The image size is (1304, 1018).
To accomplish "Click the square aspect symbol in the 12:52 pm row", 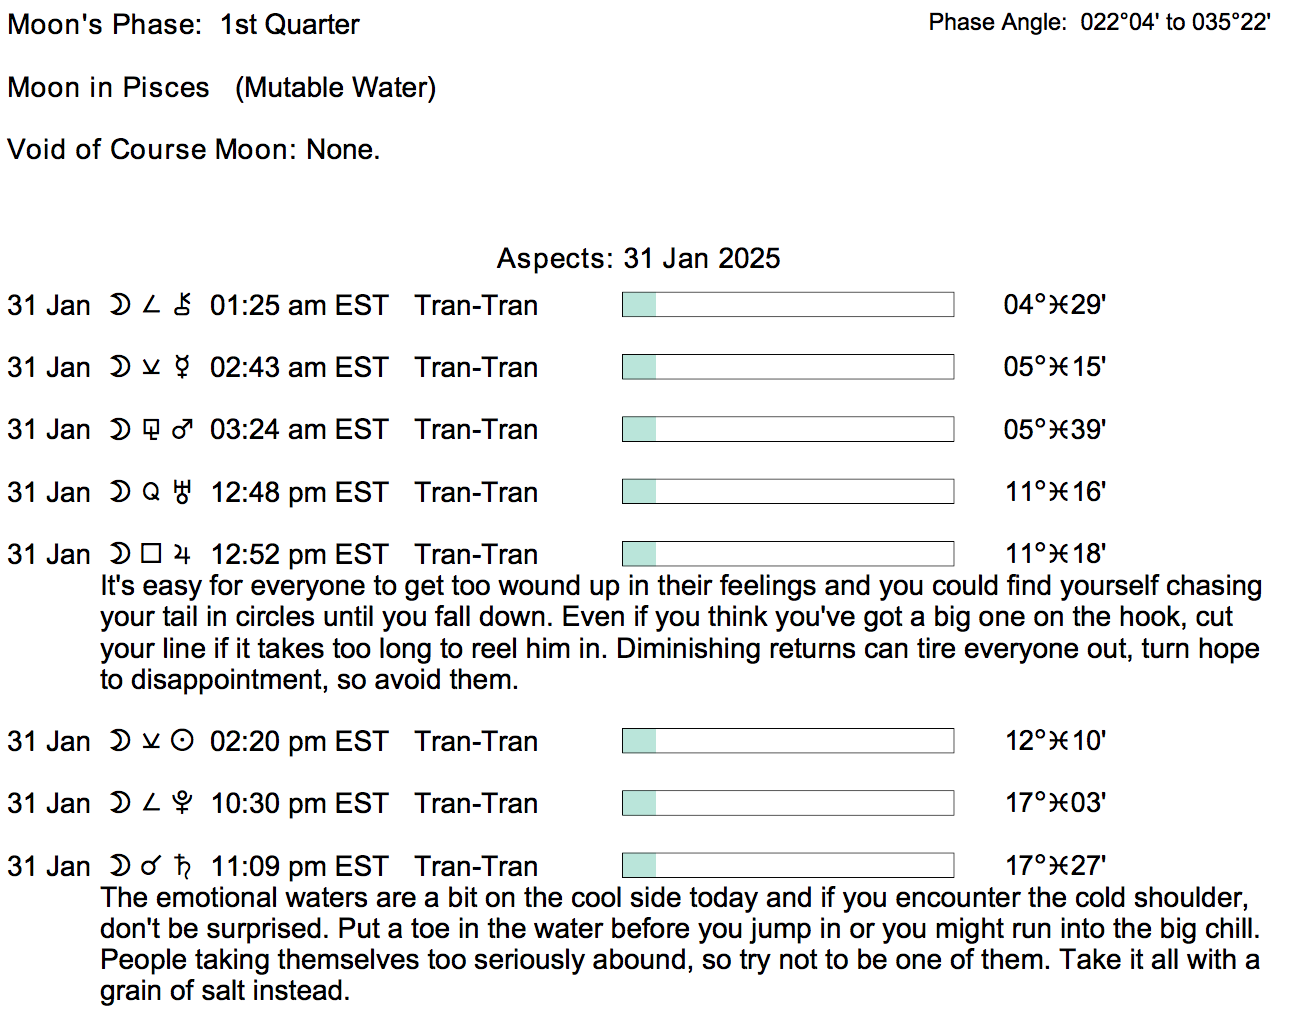I will click(x=151, y=554).
